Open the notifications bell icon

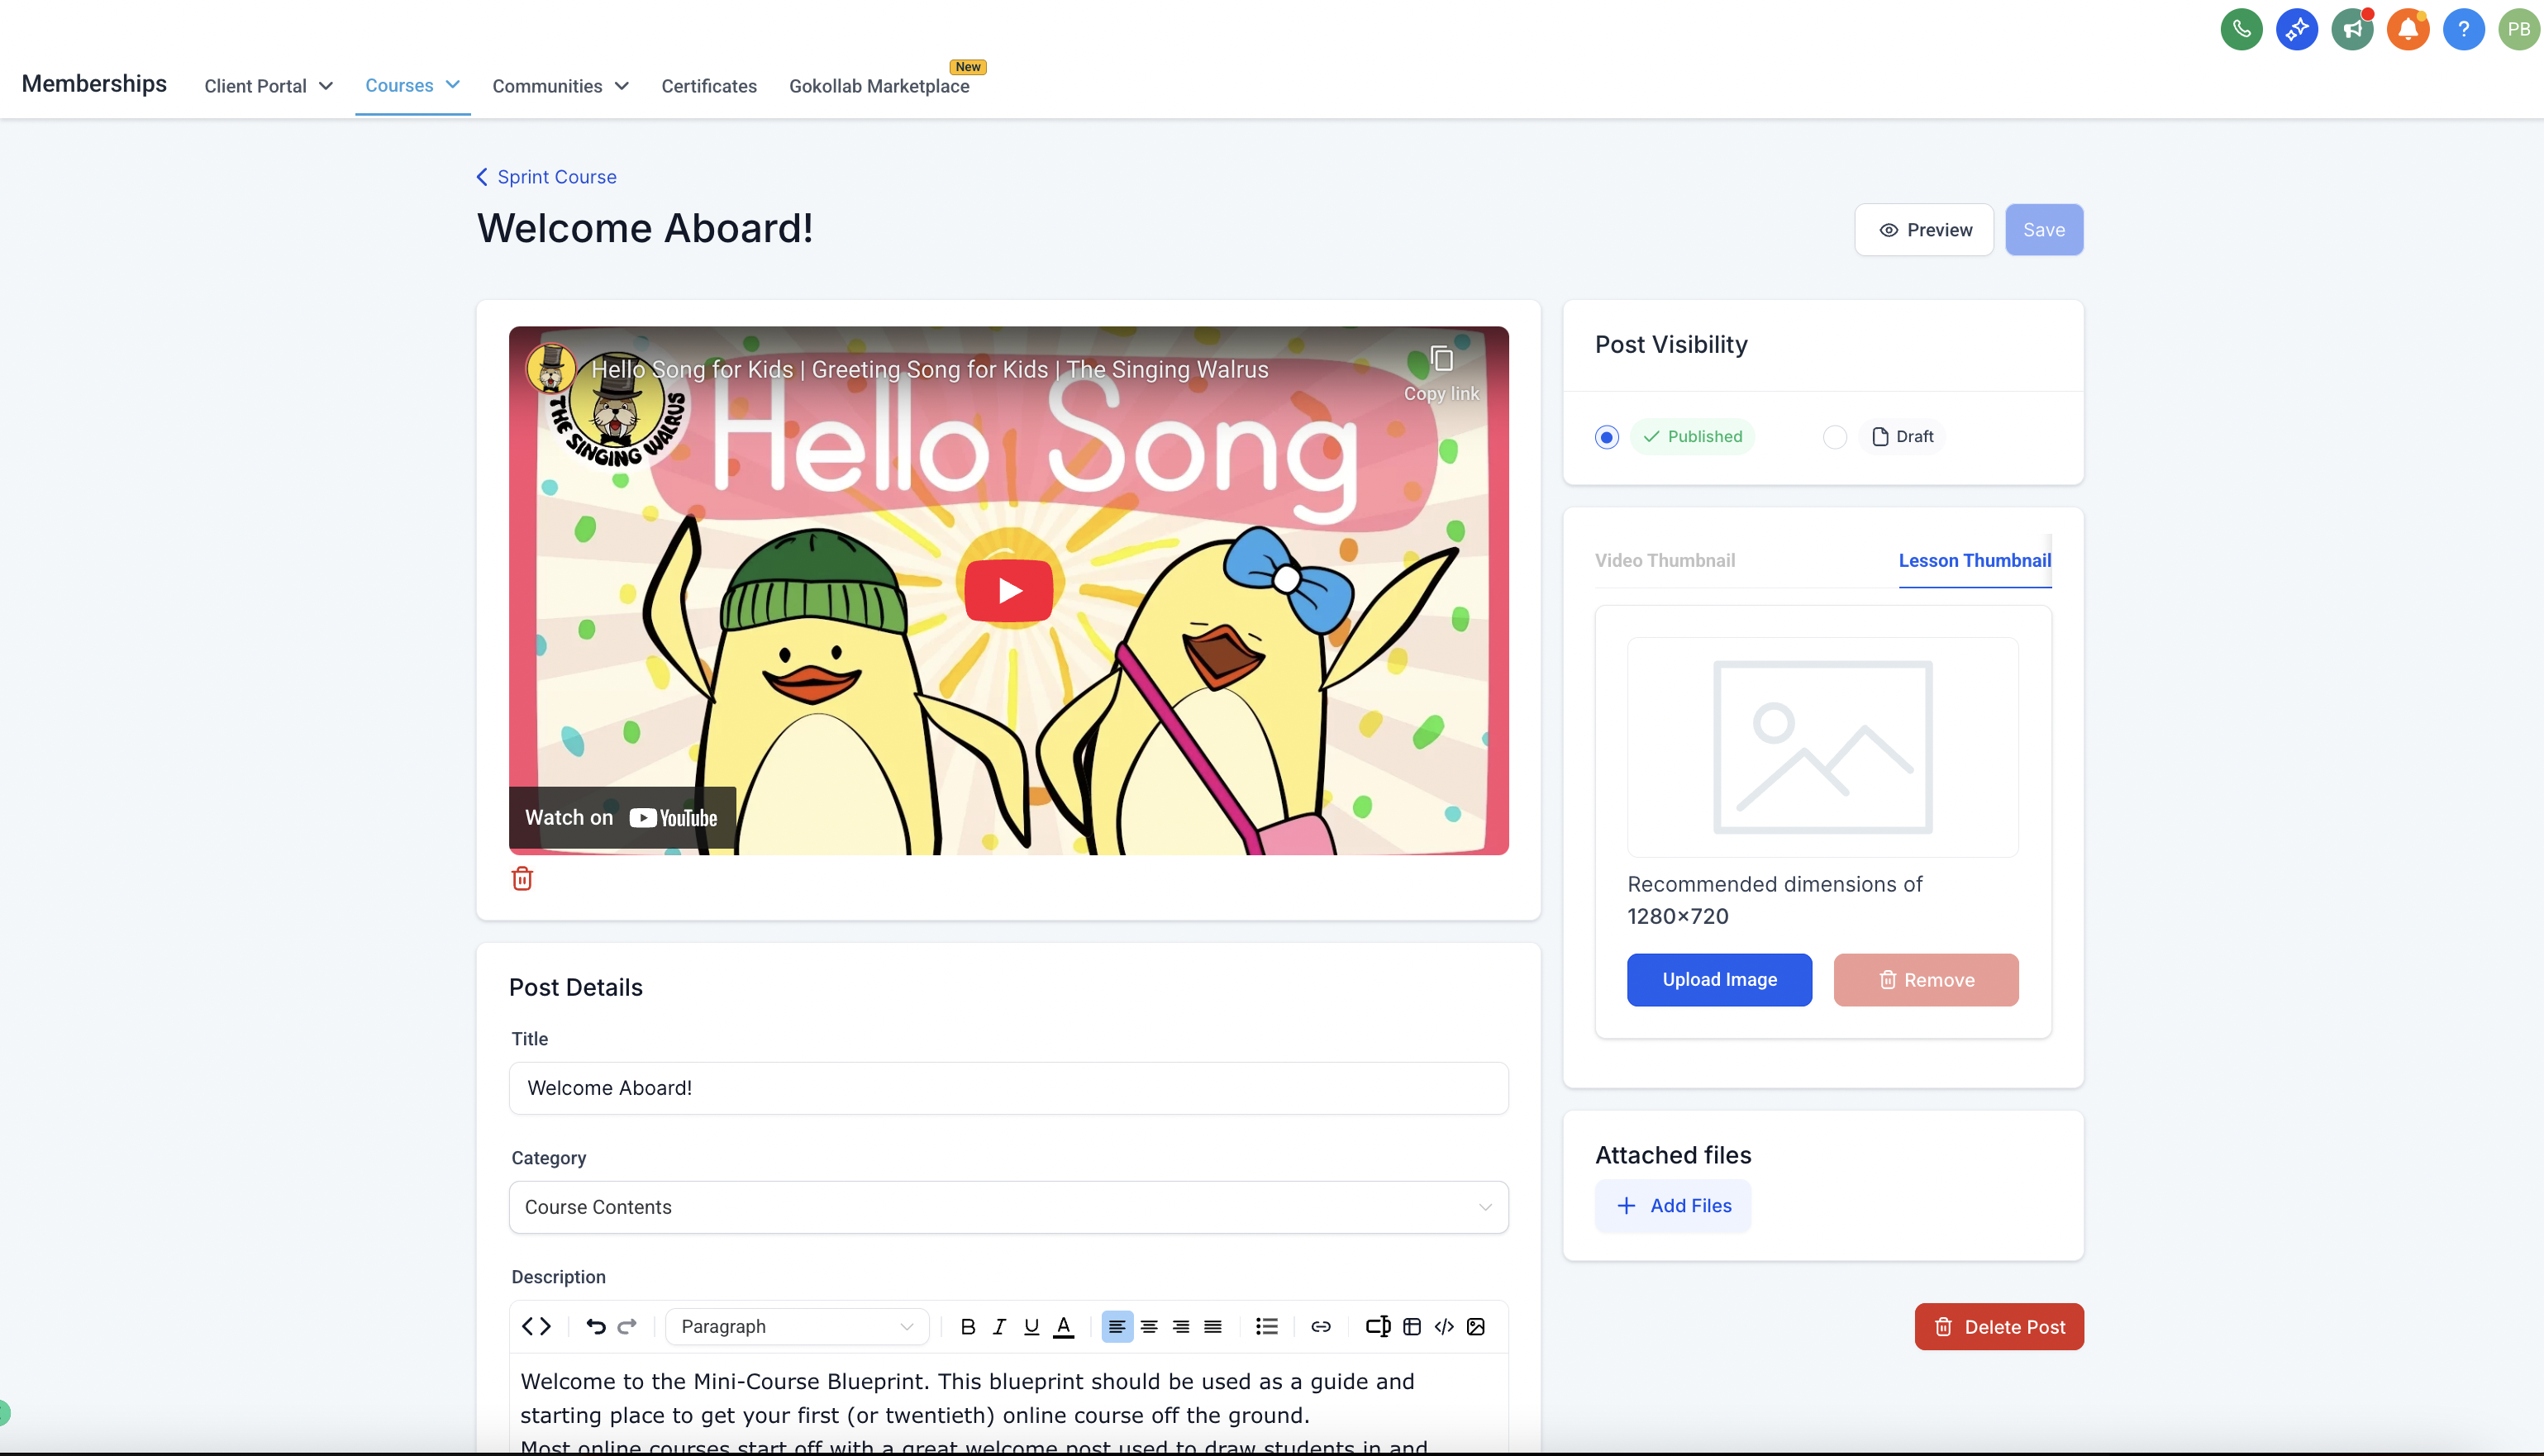pos(2408,29)
